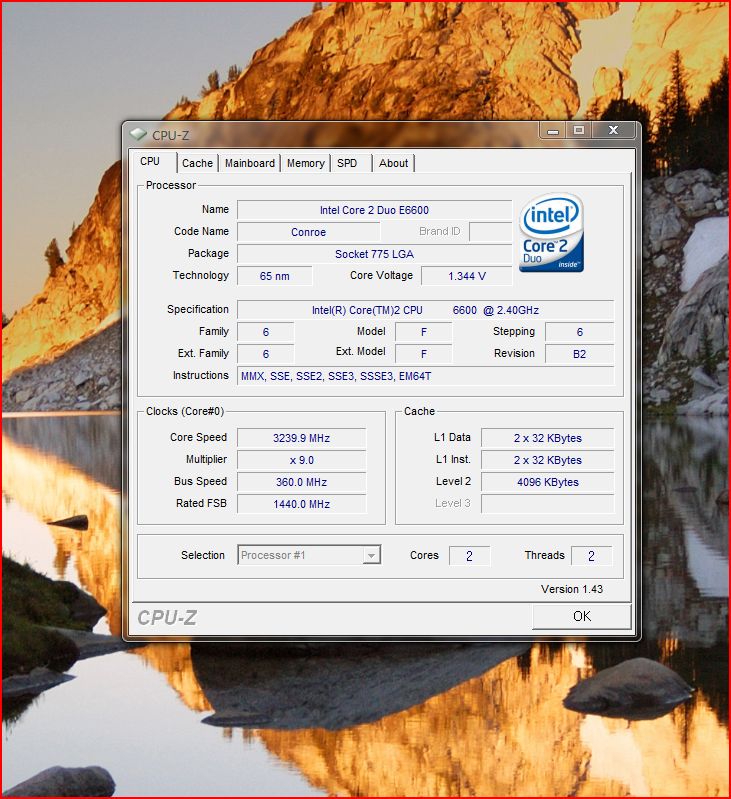This screenshot has width=731, height=799.
Task: Click the Intel Core 2 Duo logo
Action: (551, 233)
